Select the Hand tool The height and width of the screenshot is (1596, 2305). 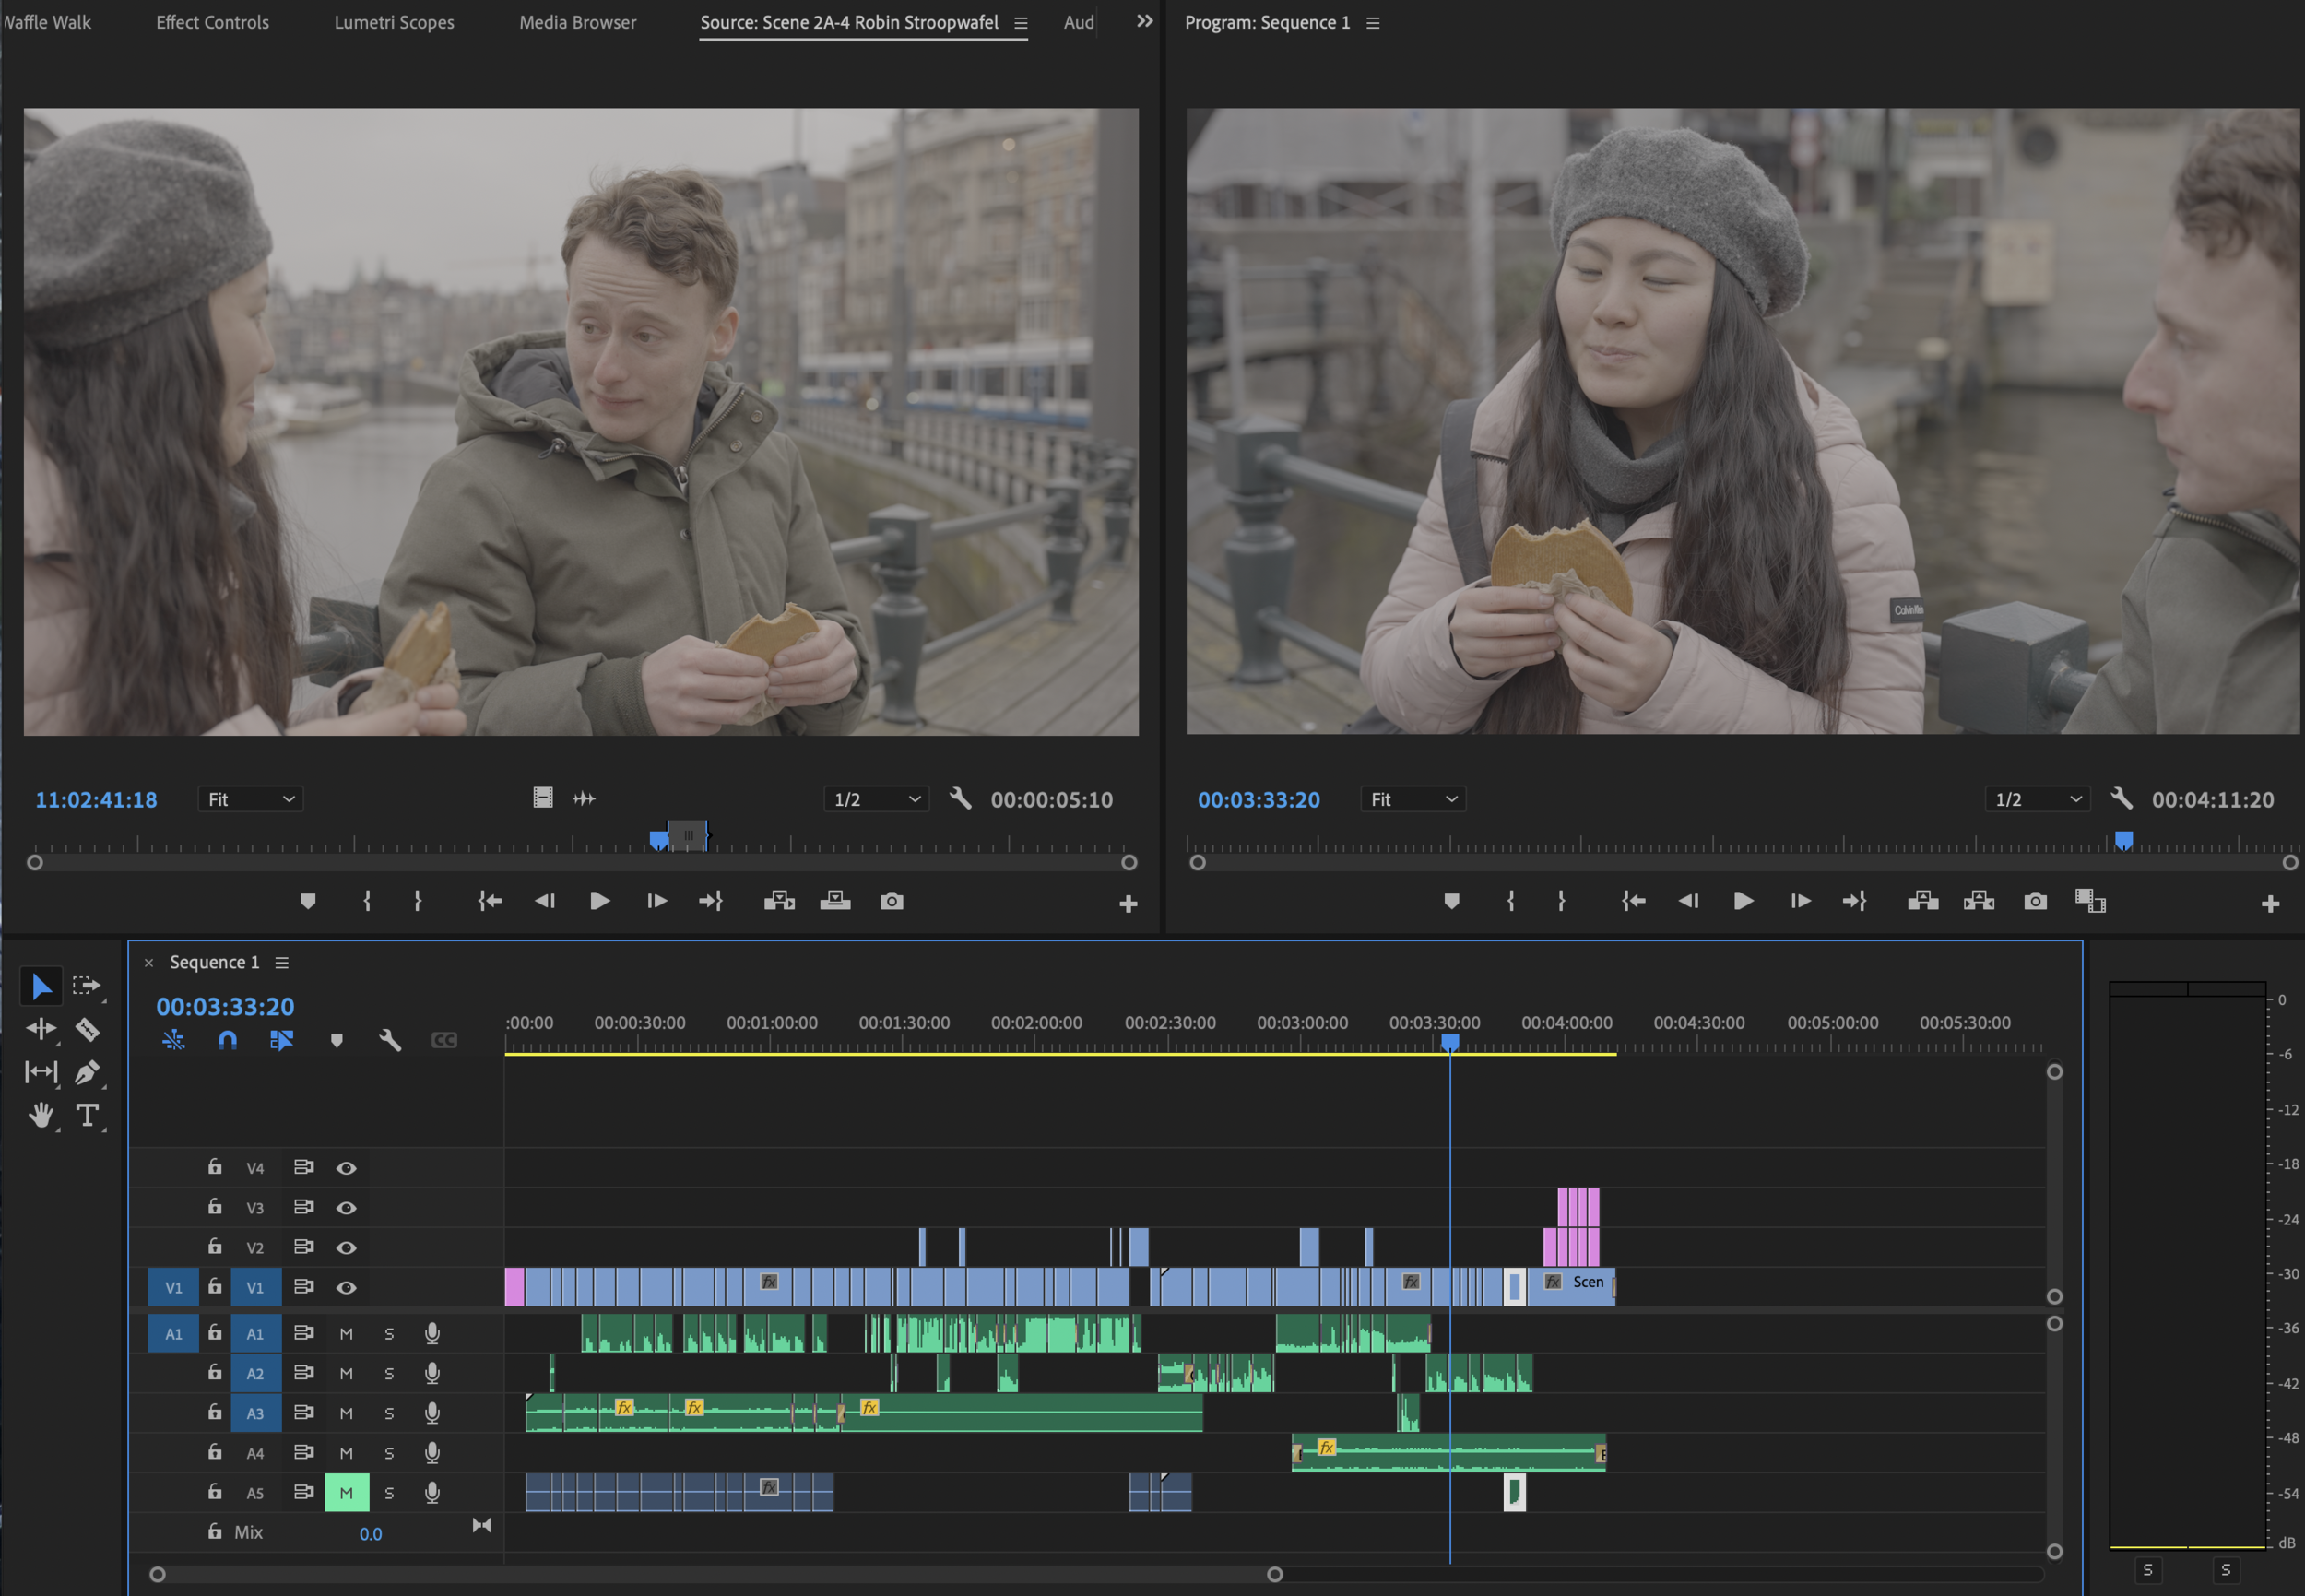[x=41, y=1115]
